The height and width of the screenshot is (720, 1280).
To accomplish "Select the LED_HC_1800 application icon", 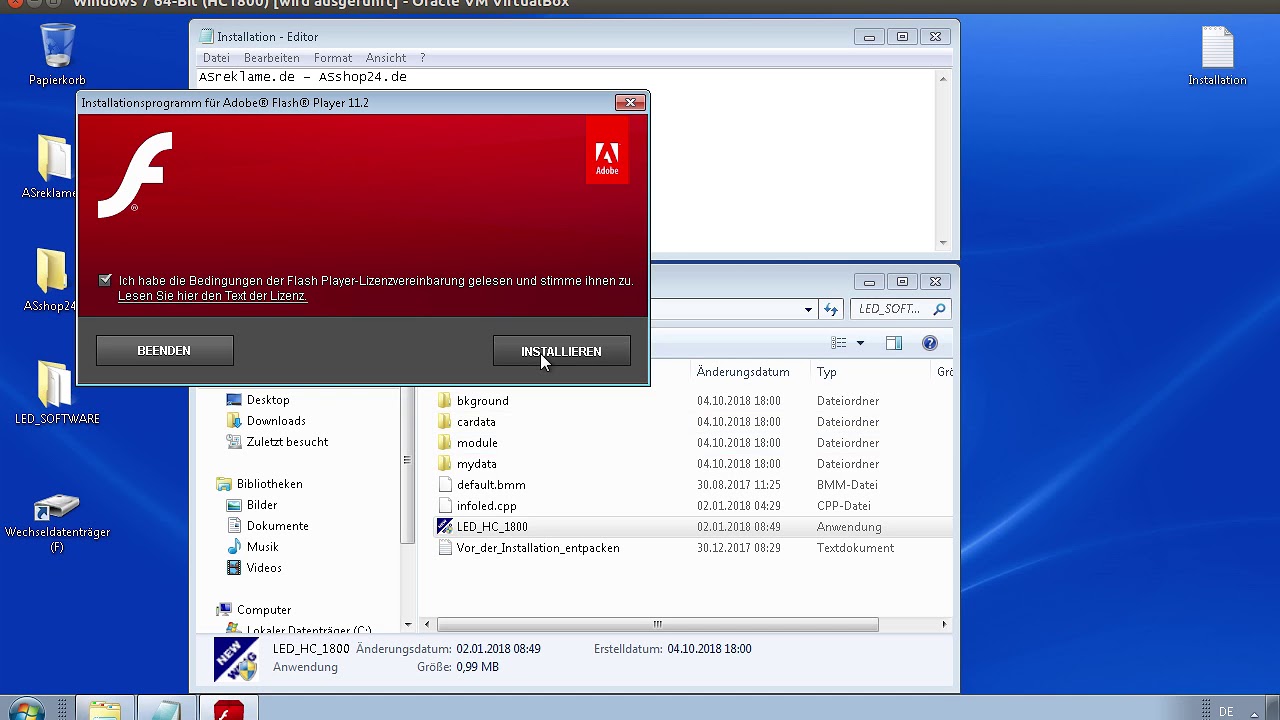I will [x=445, y=526].
